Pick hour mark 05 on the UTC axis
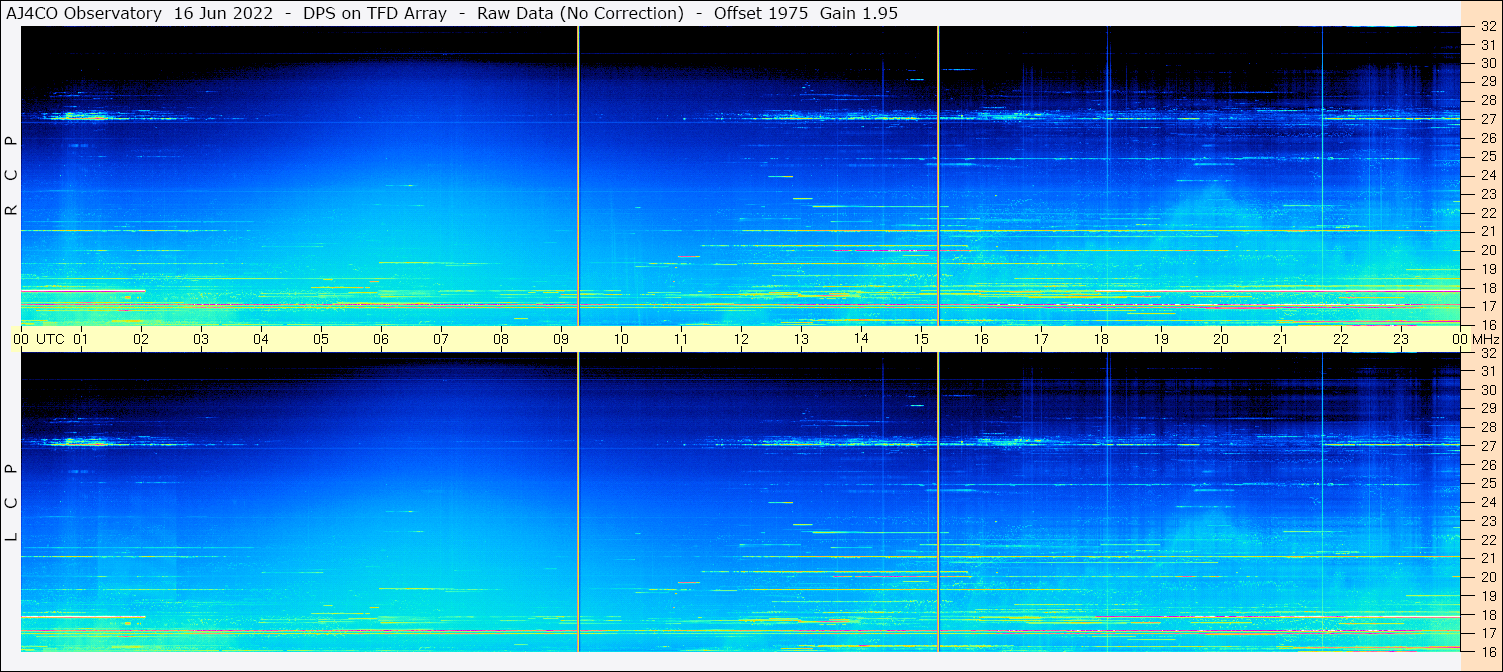The height and width of the screenshot is (672, 1503). coord(321,339)
